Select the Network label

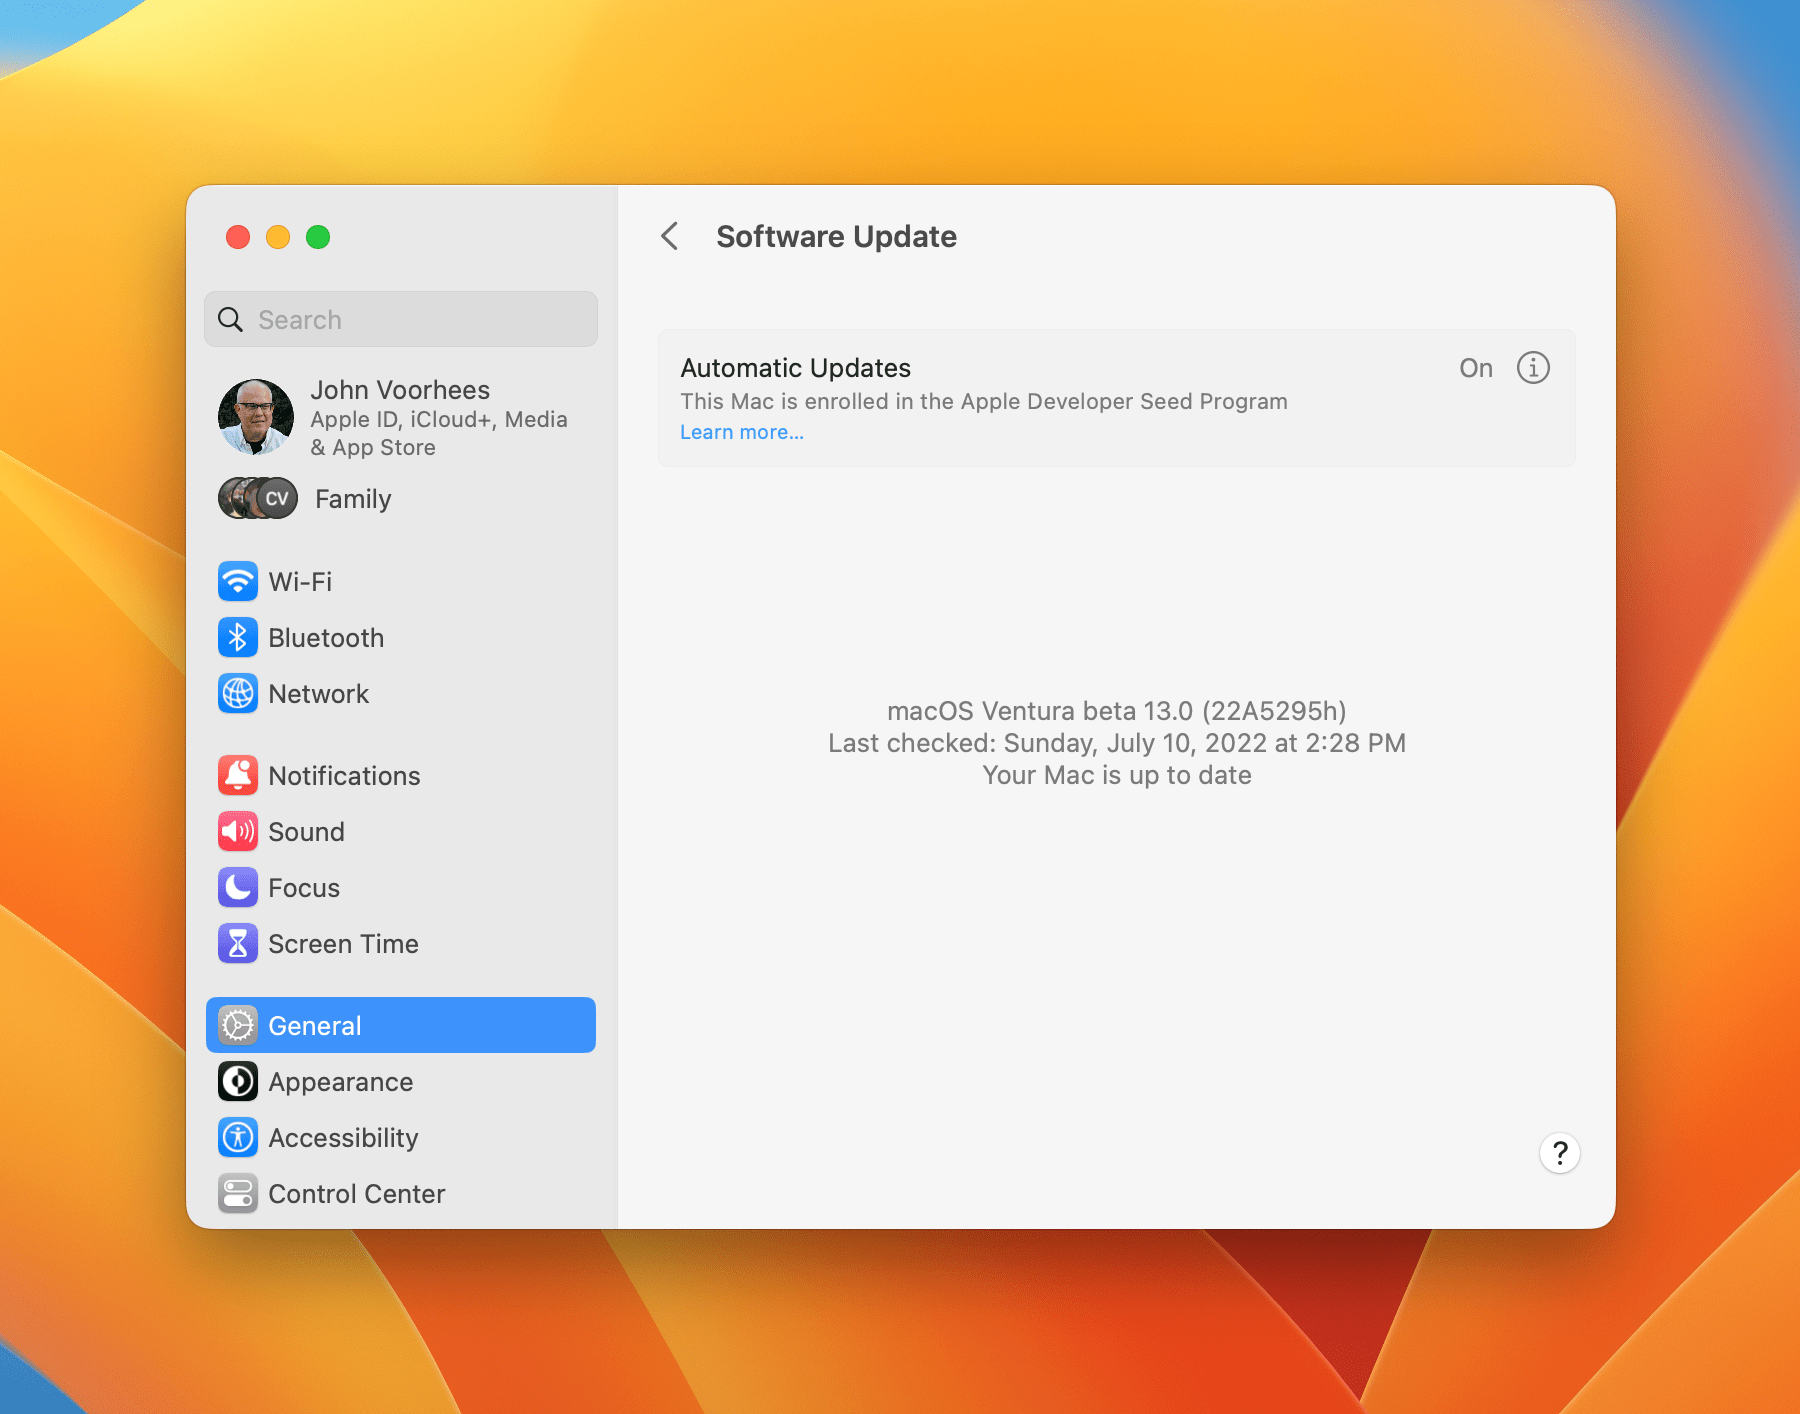319,693
